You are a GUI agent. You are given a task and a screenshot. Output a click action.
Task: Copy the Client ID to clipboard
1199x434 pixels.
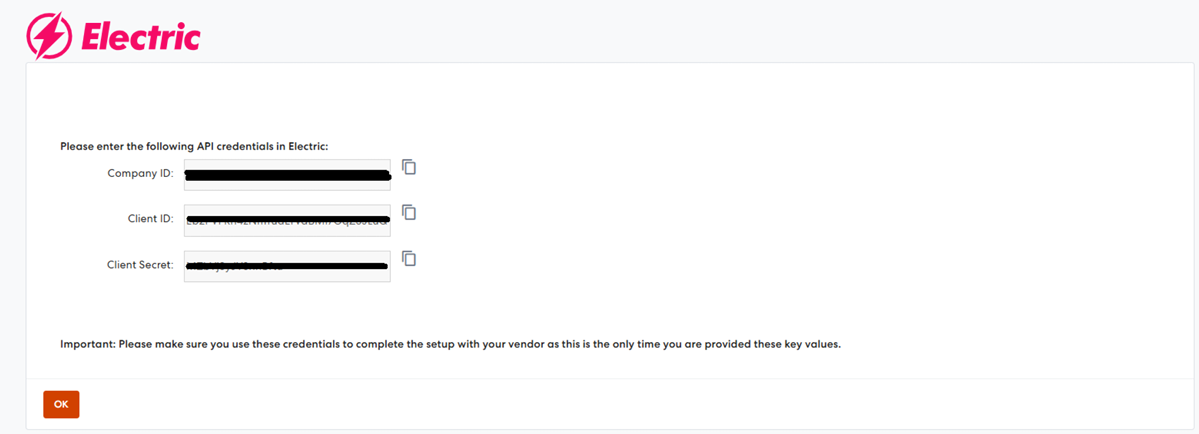tap(409, 212)
